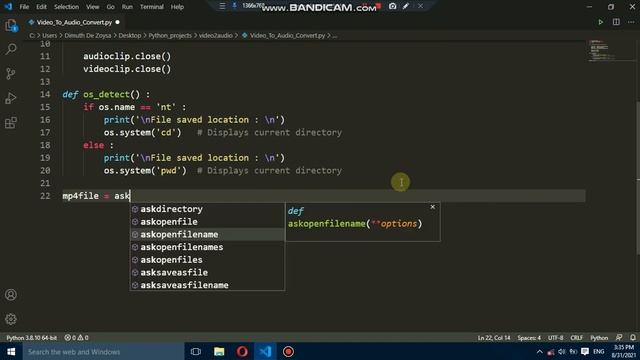Open the Extensions view
This screenshot has height=360, width=640.
[11, 122]
